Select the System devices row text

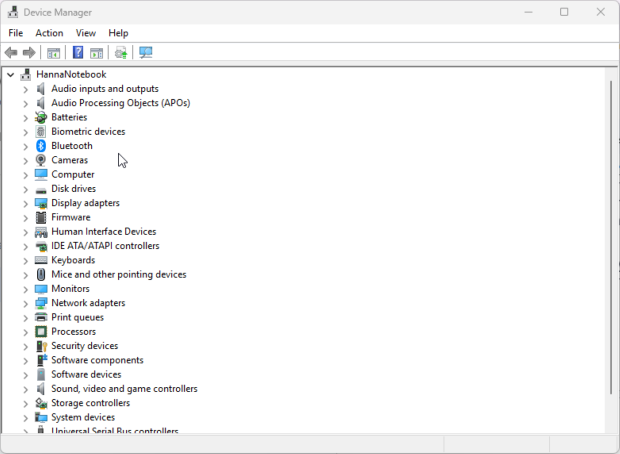83,417
